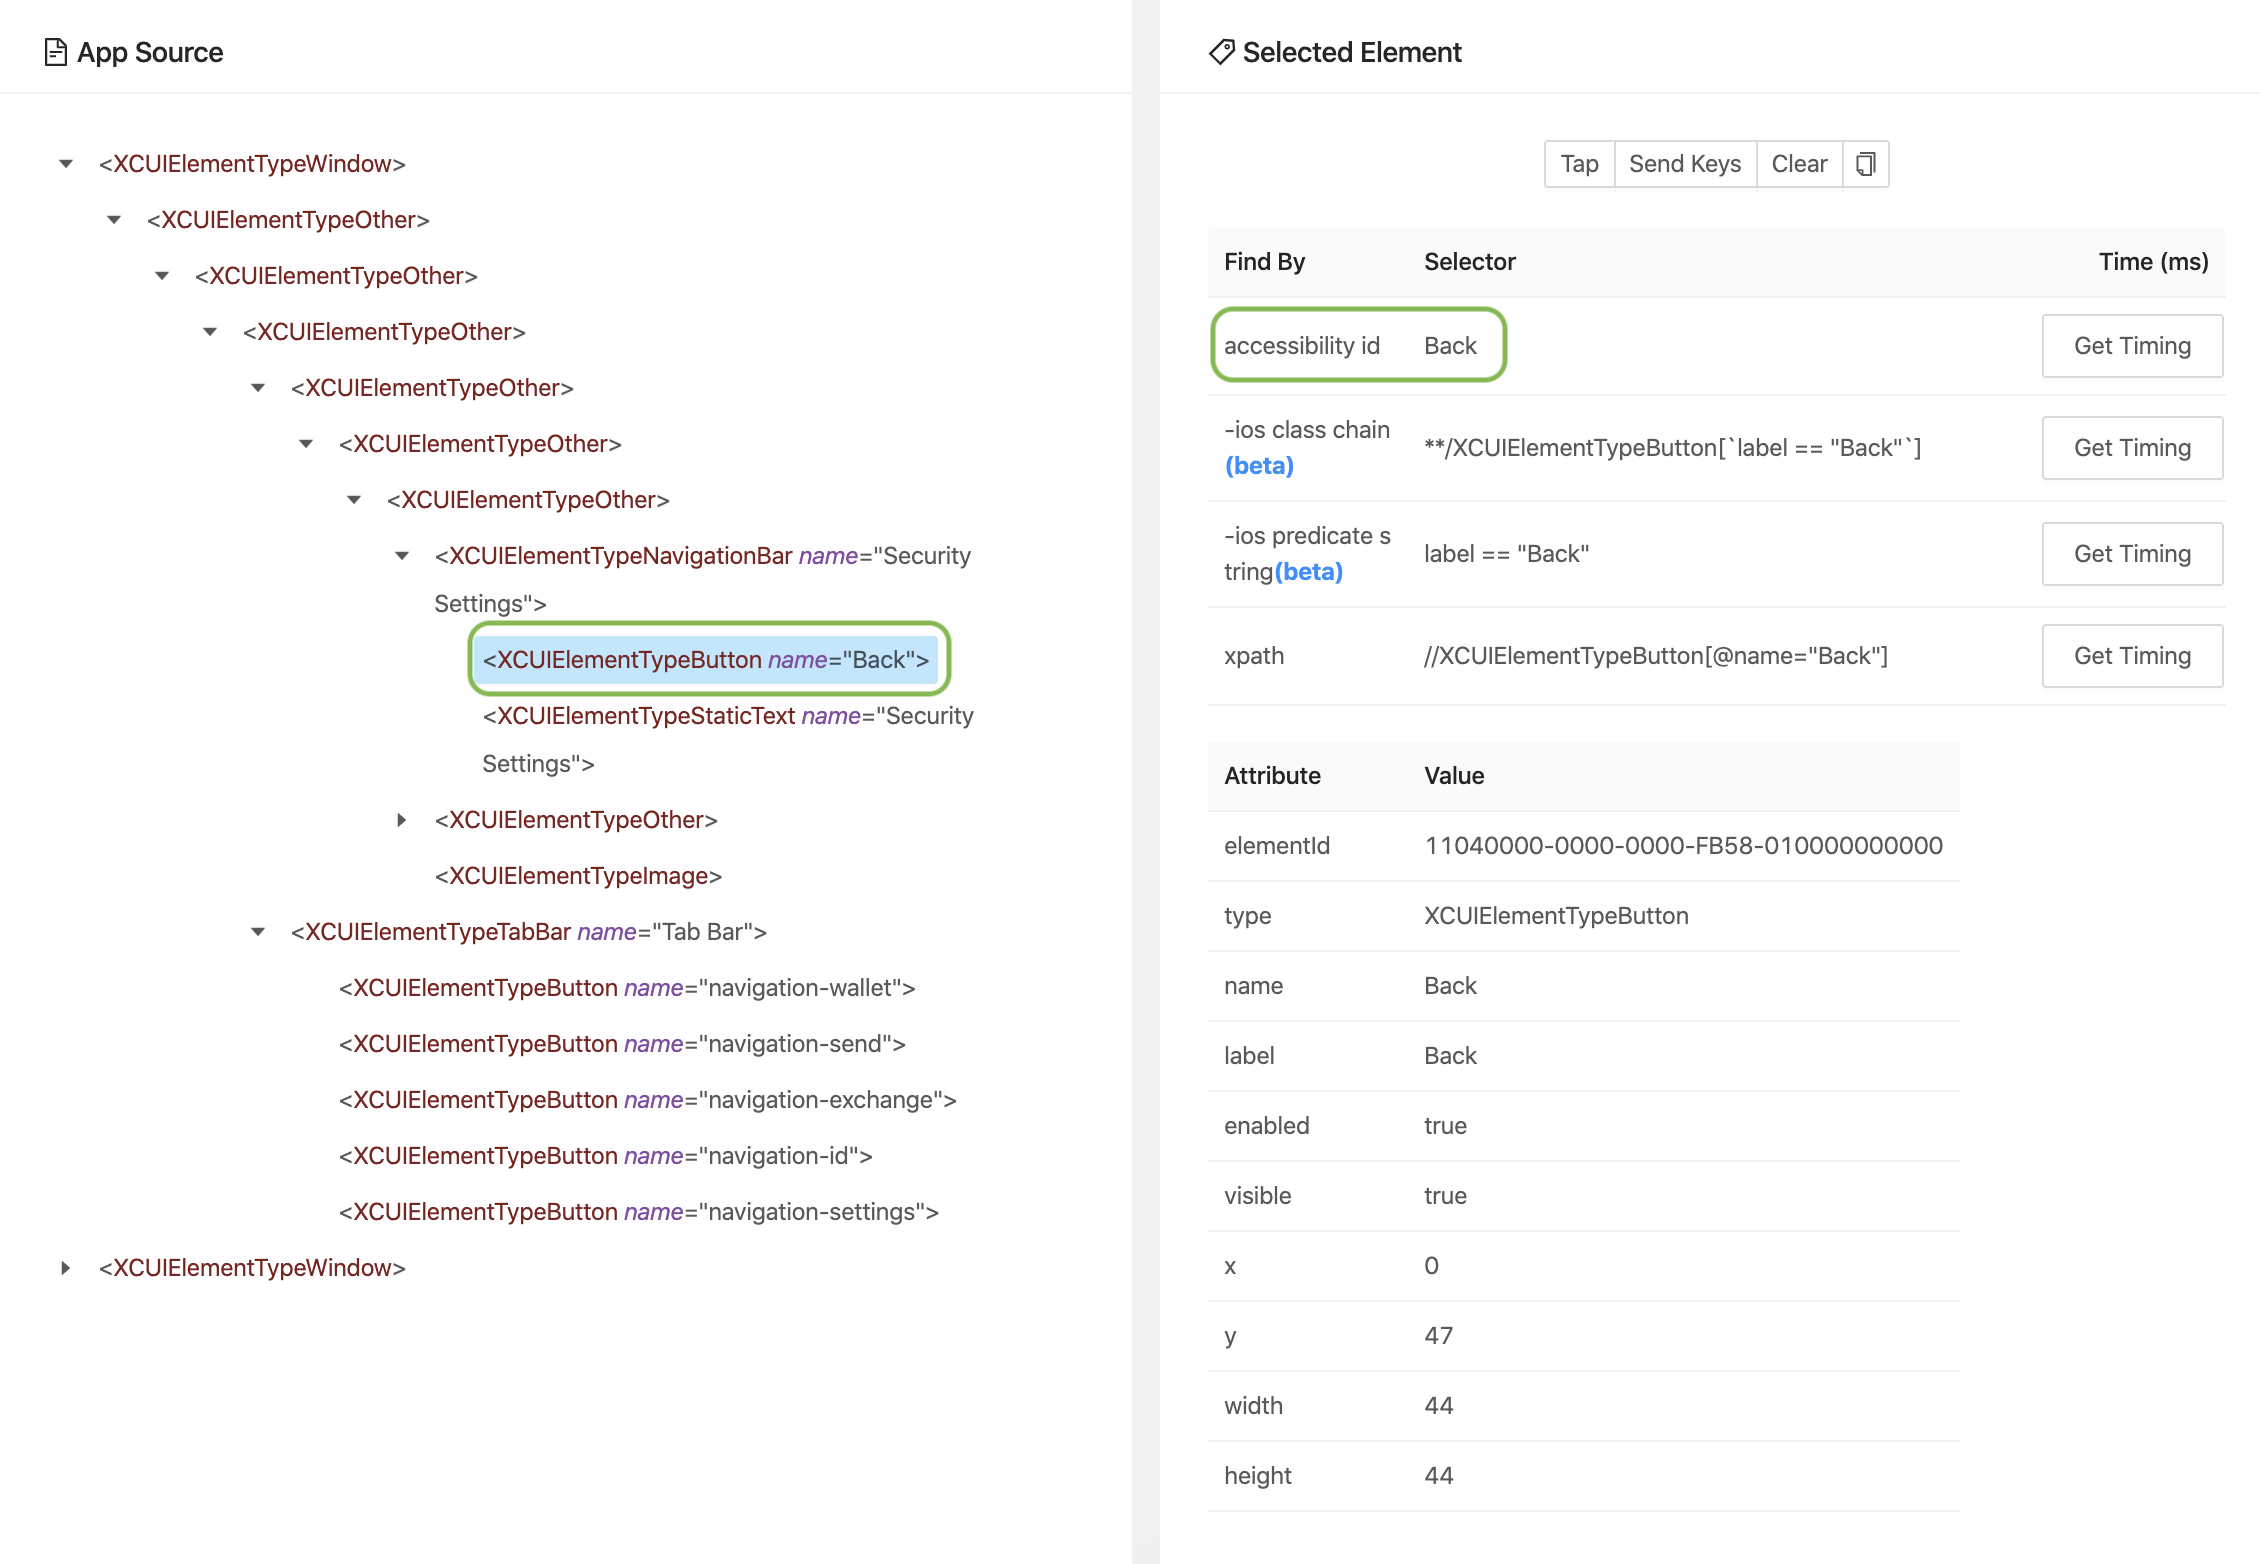This screenshot has height=1564, width=2260.
Task: Collapse the top XCUIElementTypeWindow node
Action: tap(66, 164)
